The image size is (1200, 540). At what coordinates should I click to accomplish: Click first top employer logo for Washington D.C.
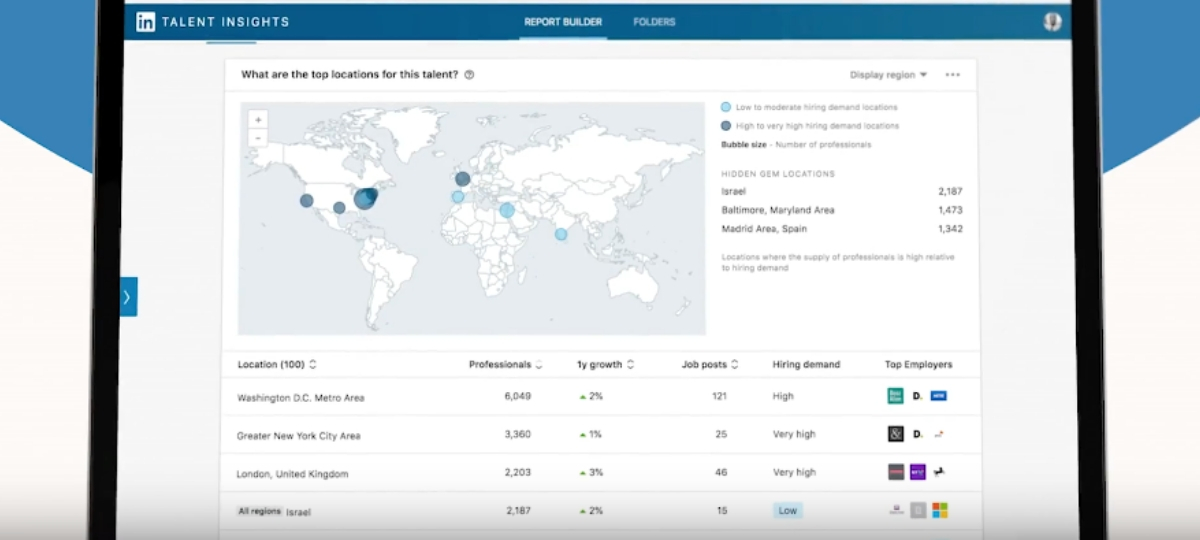pos(895,396)
